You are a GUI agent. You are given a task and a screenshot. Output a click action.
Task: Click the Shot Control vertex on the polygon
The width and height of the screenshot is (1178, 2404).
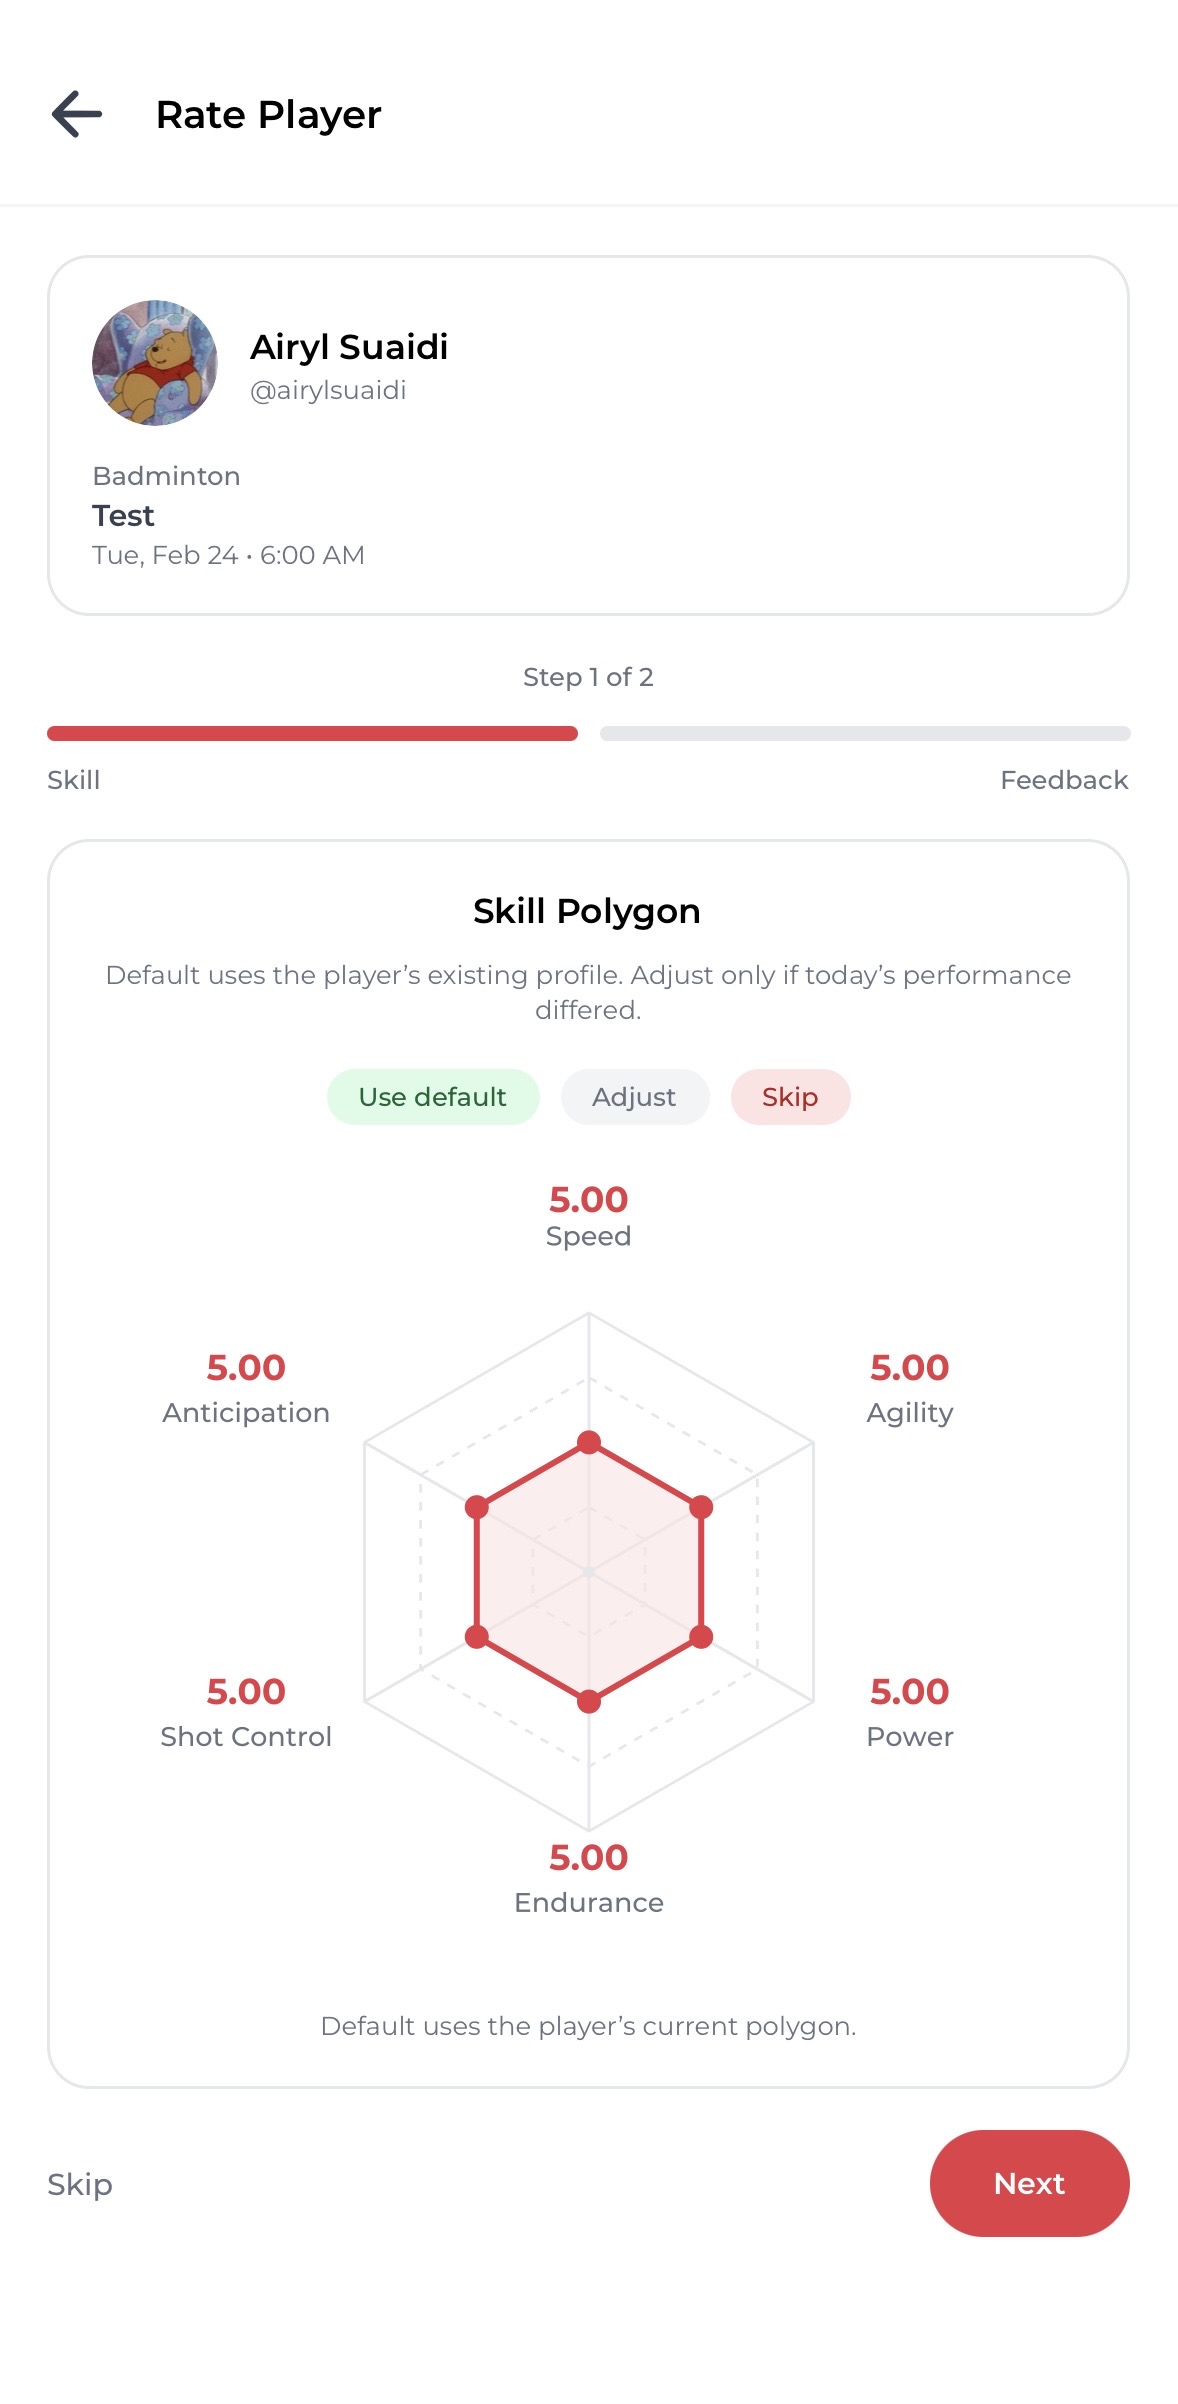tap(478, 1637)
